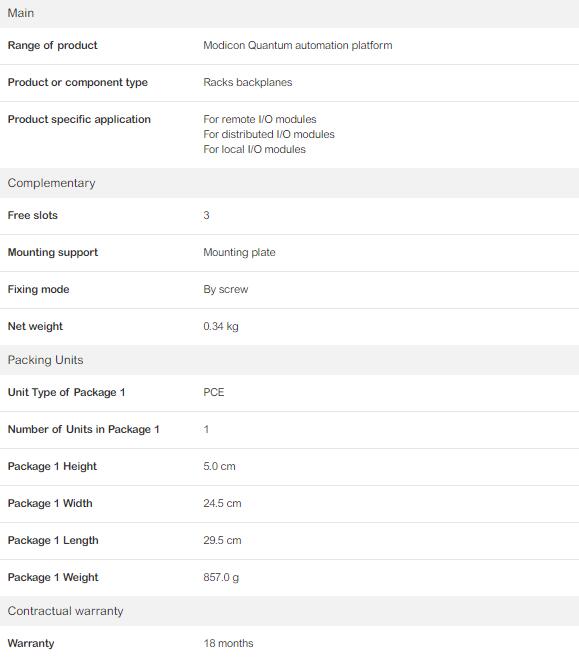Click the By screw fixing mode value
This screenshot has height=663, width=579.
point(225,289)
